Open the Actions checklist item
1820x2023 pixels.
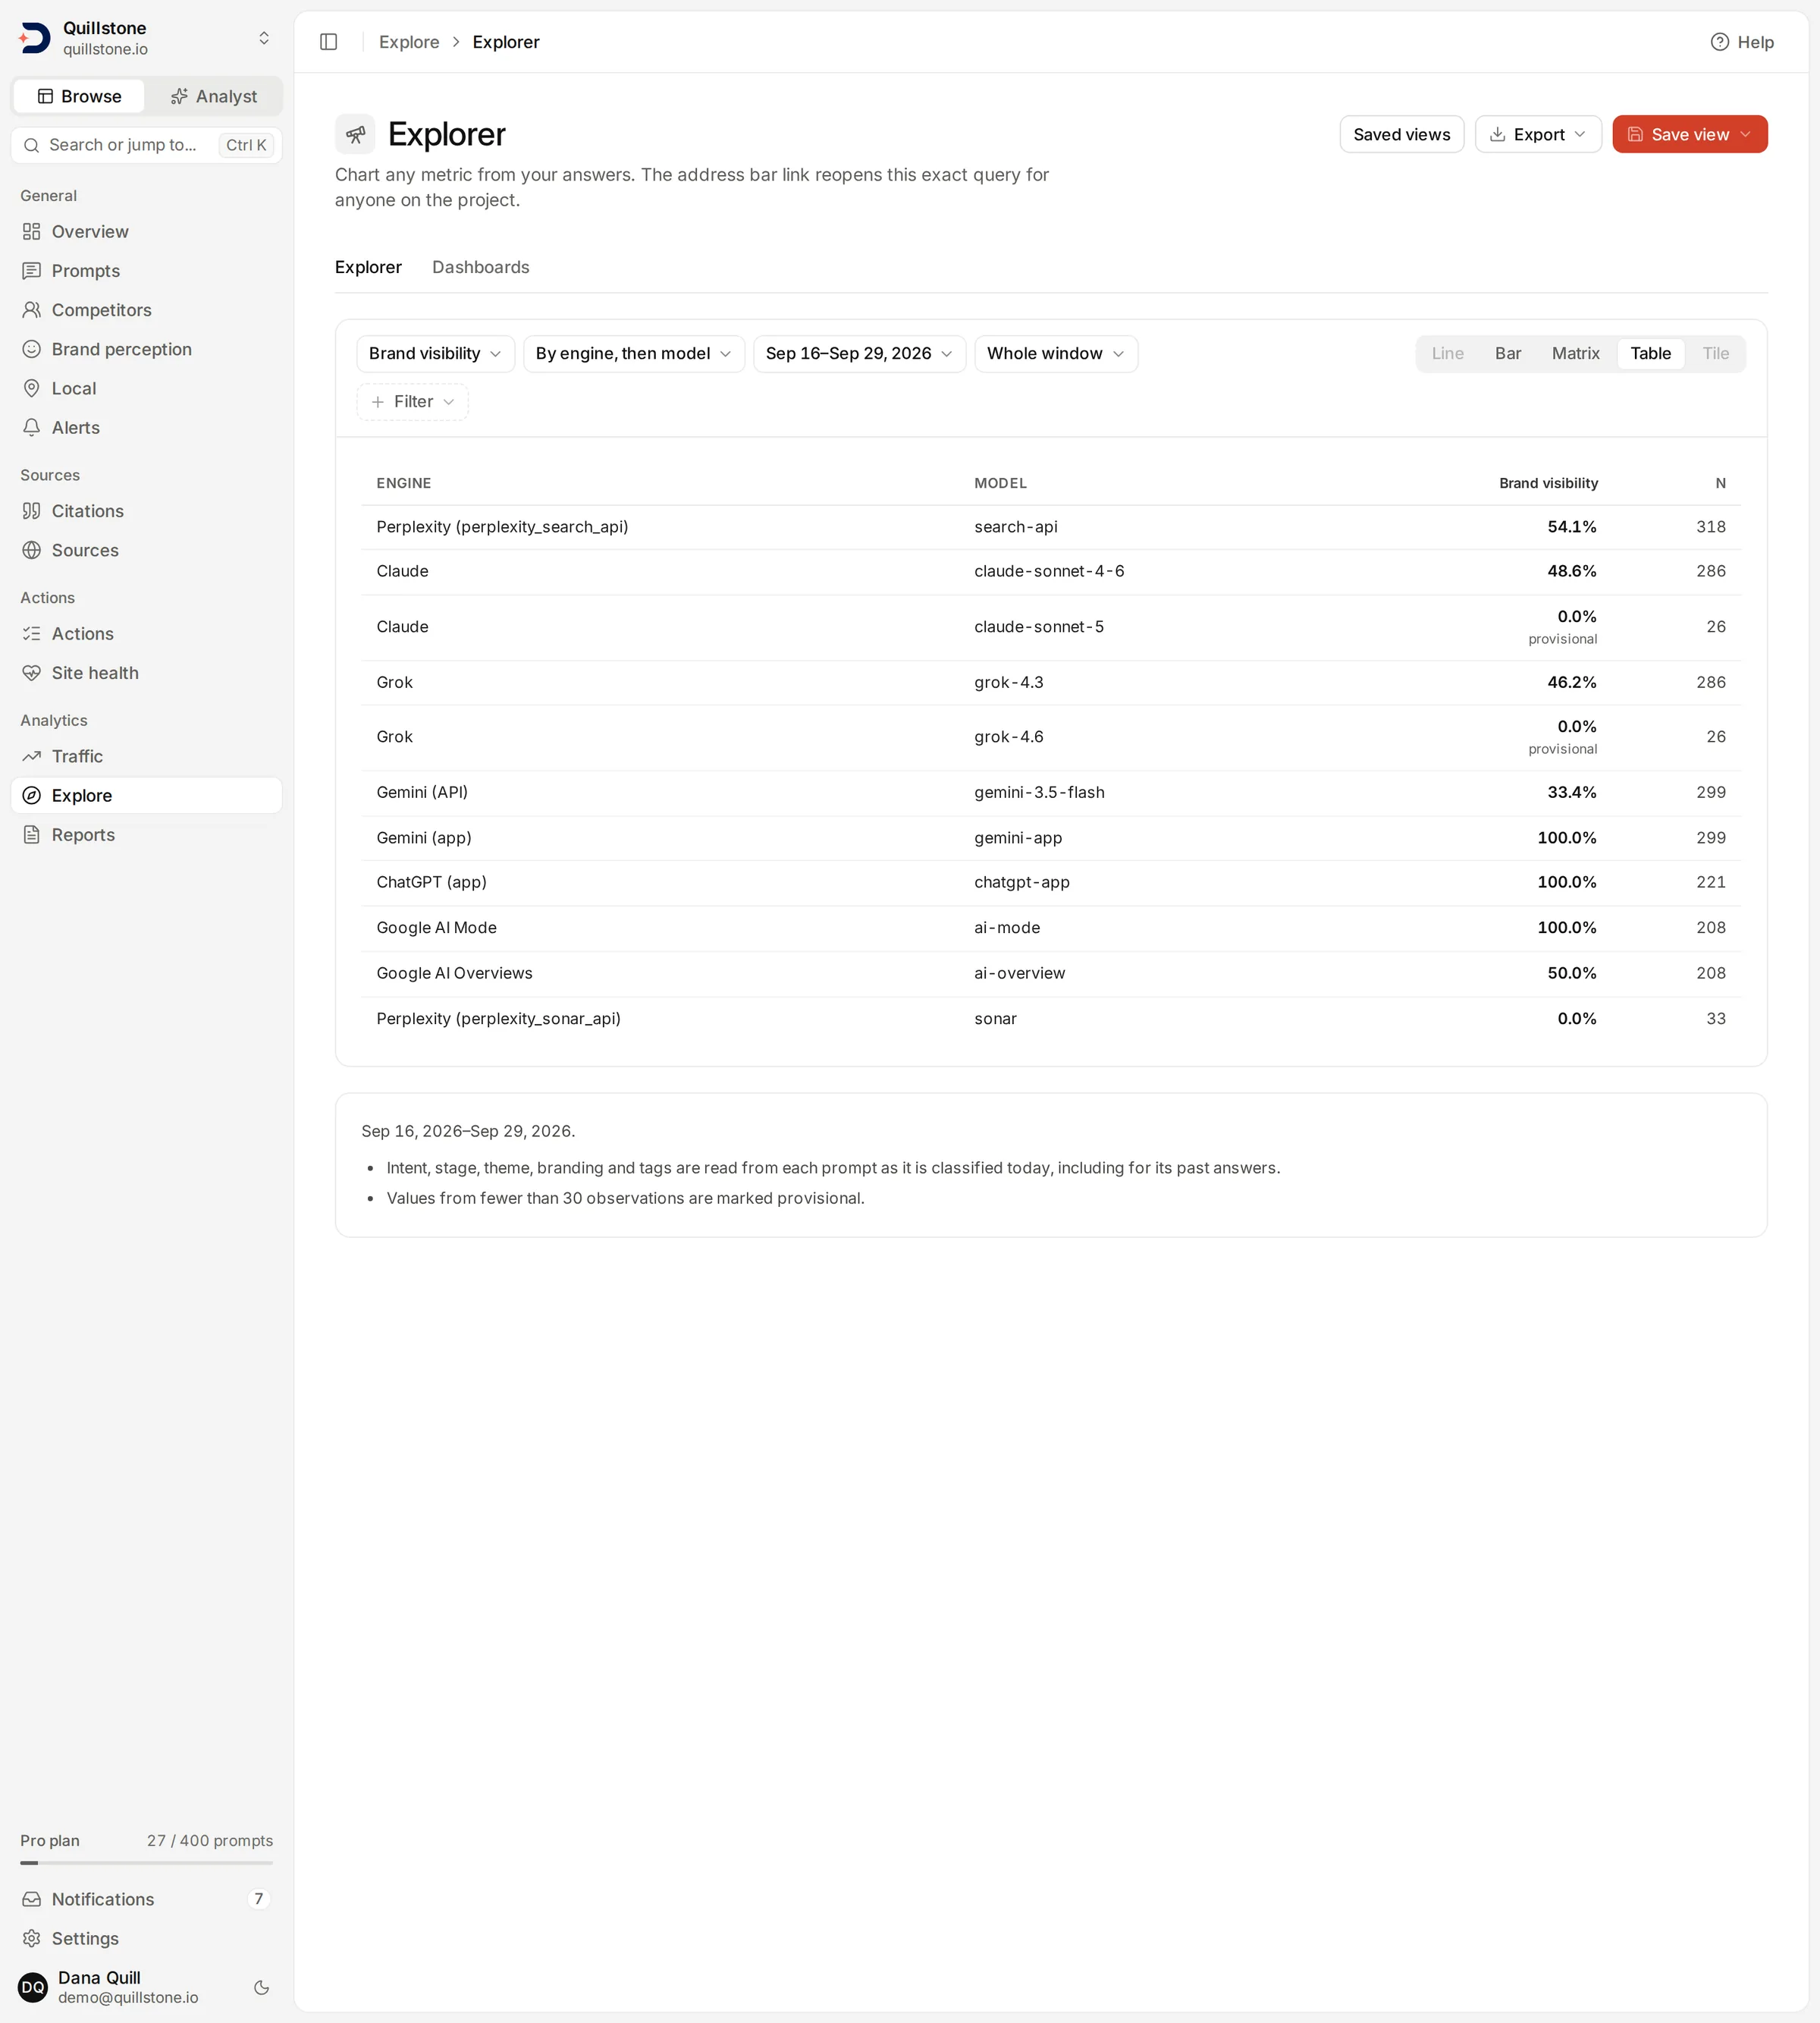[x=146, y=634]
